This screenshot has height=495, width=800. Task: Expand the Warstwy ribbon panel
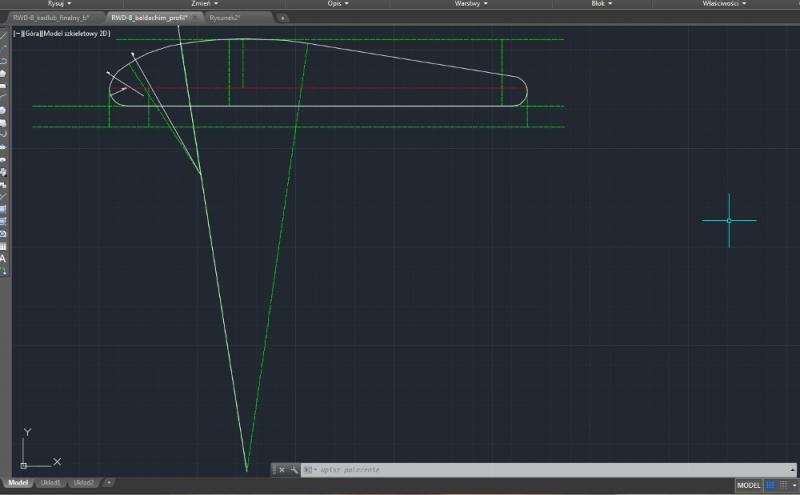point(471,4)
